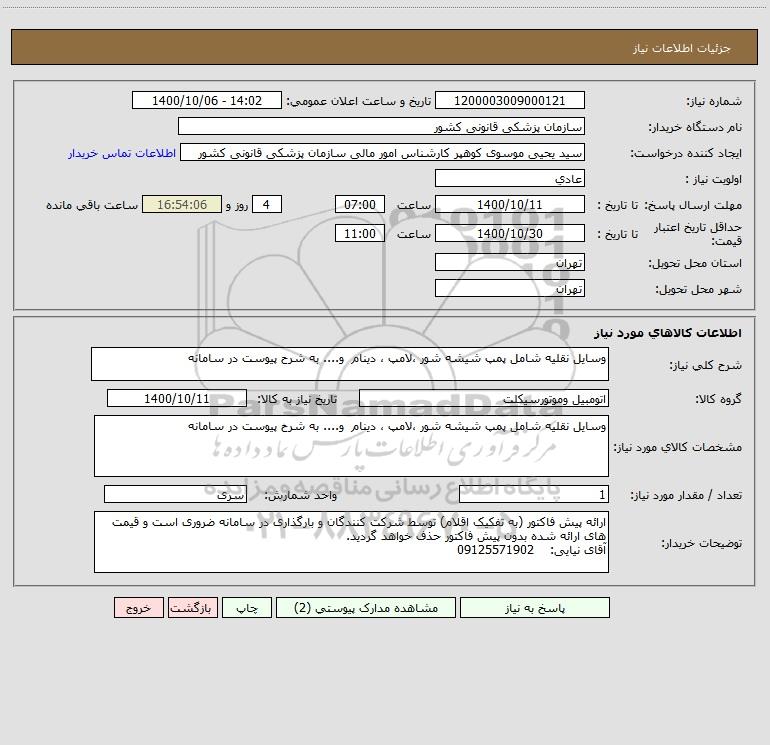Image resolution: width=770 pixels, height=745 pixels.
Task: Click buyer notes text box with 09125571902
Action: point(351,542)
